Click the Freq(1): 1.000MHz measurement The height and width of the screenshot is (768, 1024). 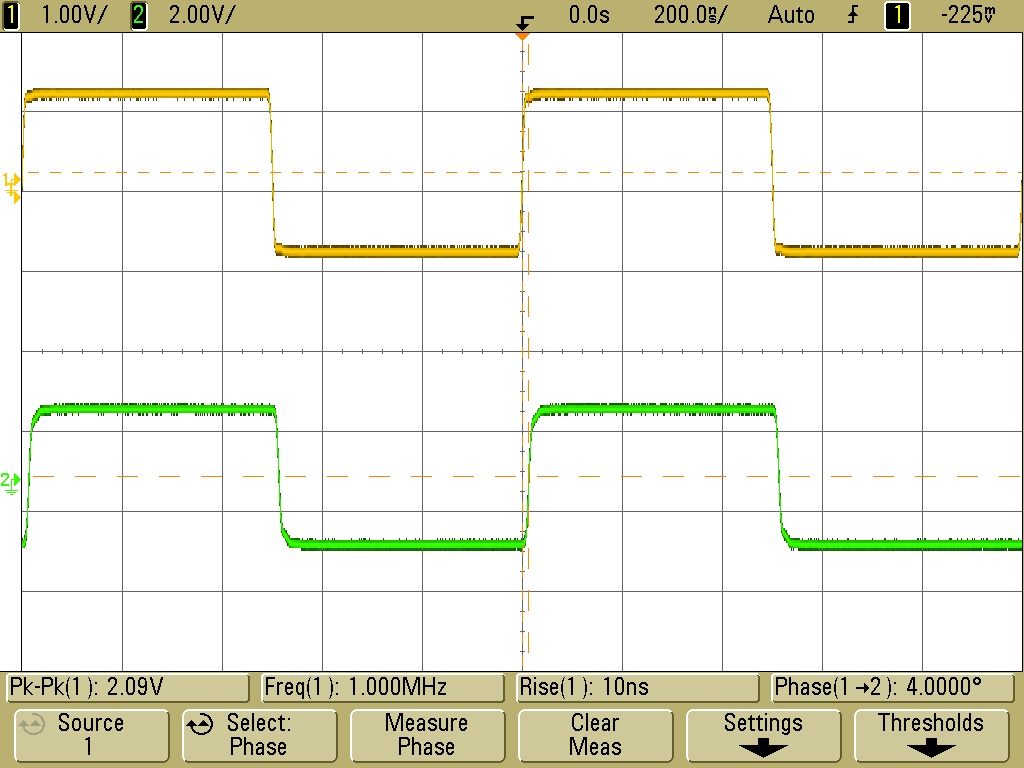pos(383,687)
